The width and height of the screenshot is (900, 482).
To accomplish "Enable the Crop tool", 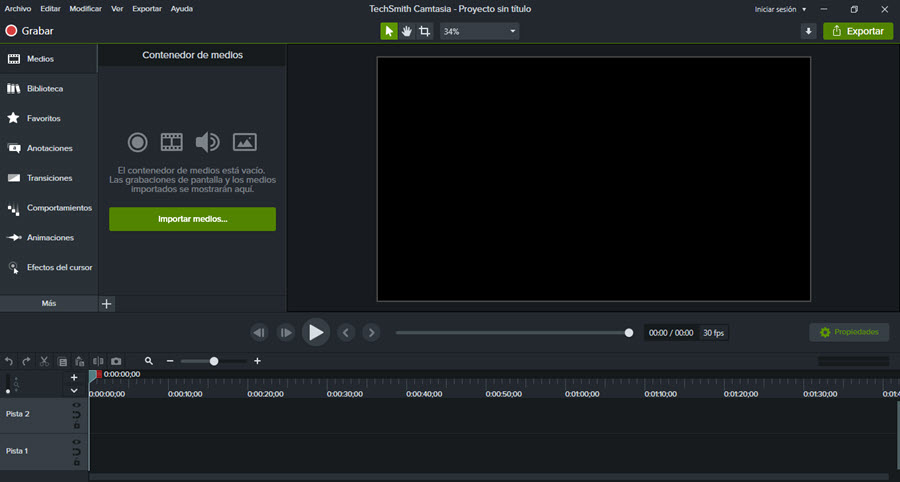I will pyautogui.click(x=424, y=31).
